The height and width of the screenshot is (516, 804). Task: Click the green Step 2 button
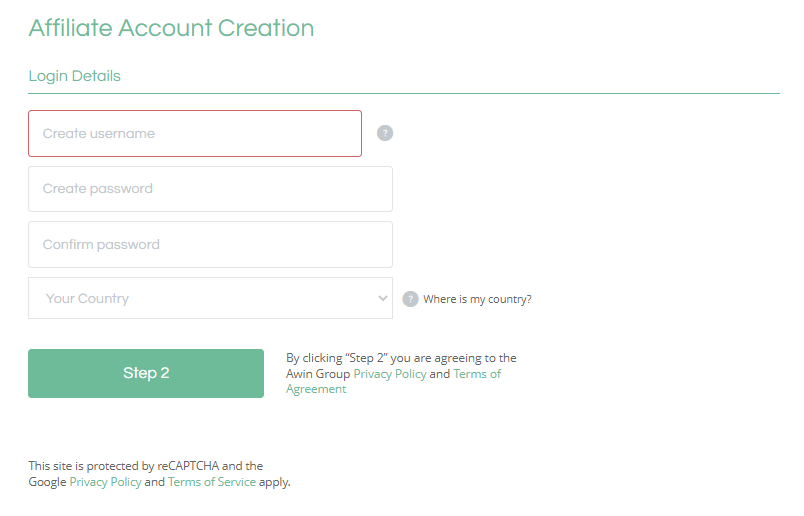point(146,373)
